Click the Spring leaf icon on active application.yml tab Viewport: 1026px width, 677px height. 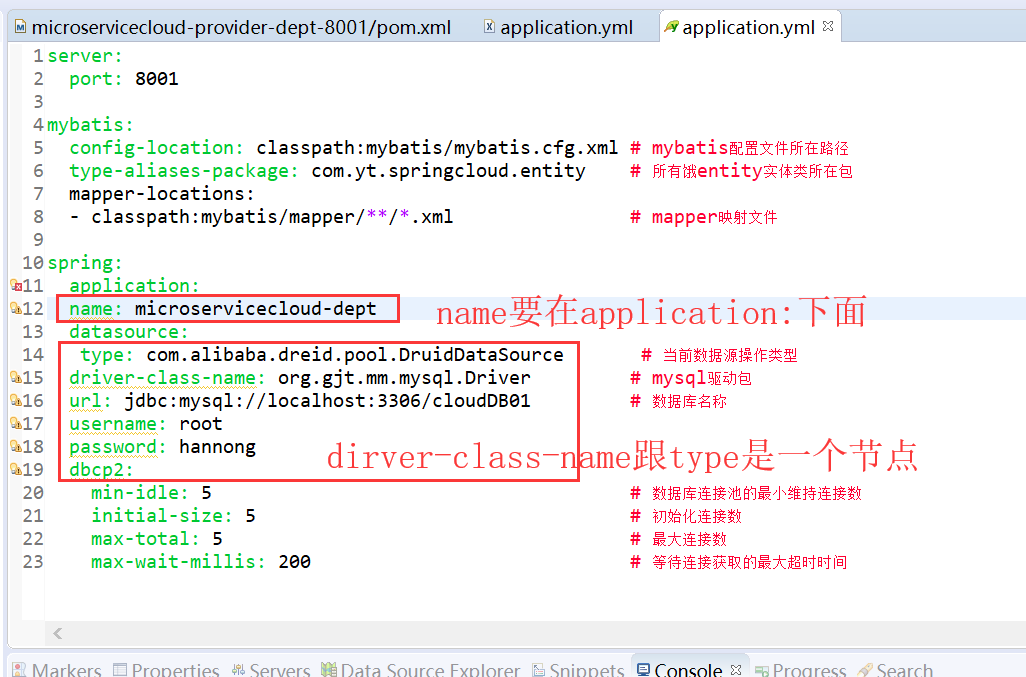[672, 28]
